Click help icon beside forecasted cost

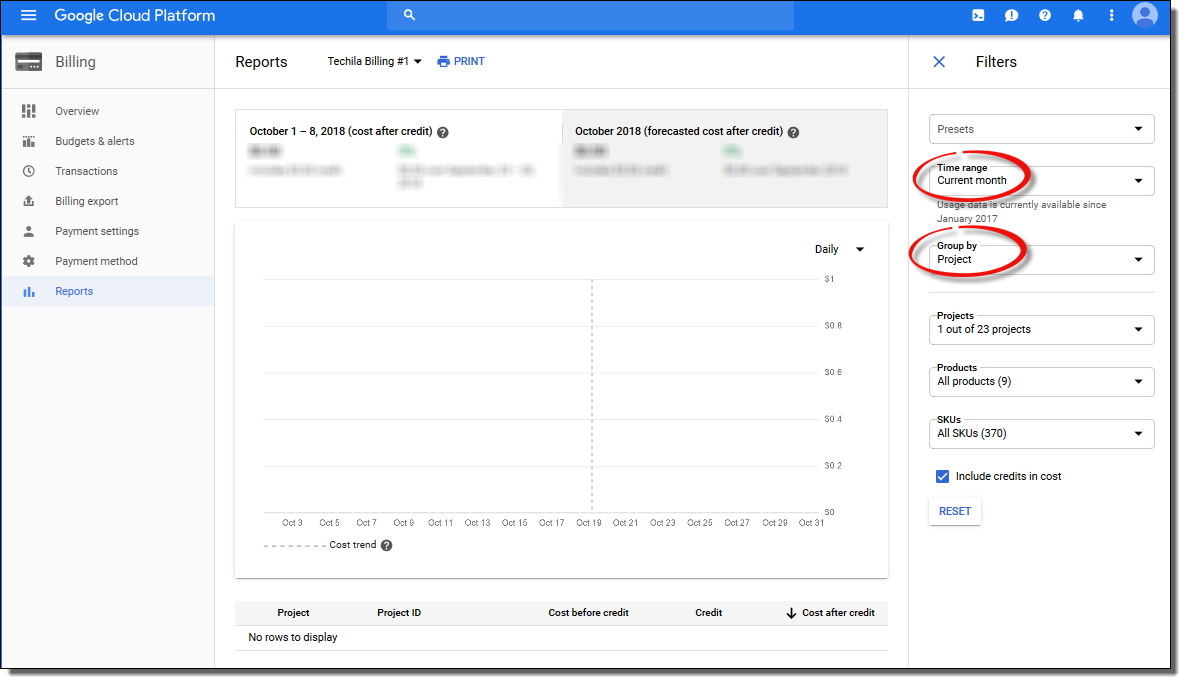click(x=793, y=132)
